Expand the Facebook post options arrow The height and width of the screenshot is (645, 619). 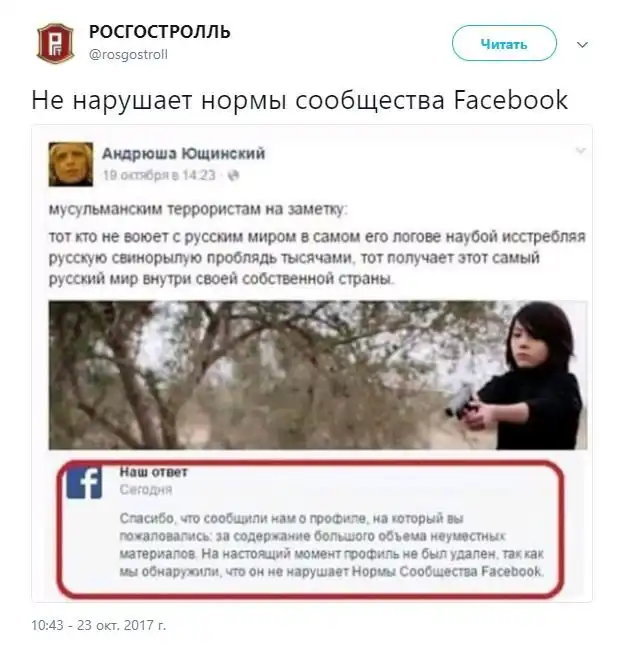(x=580, y=151)
